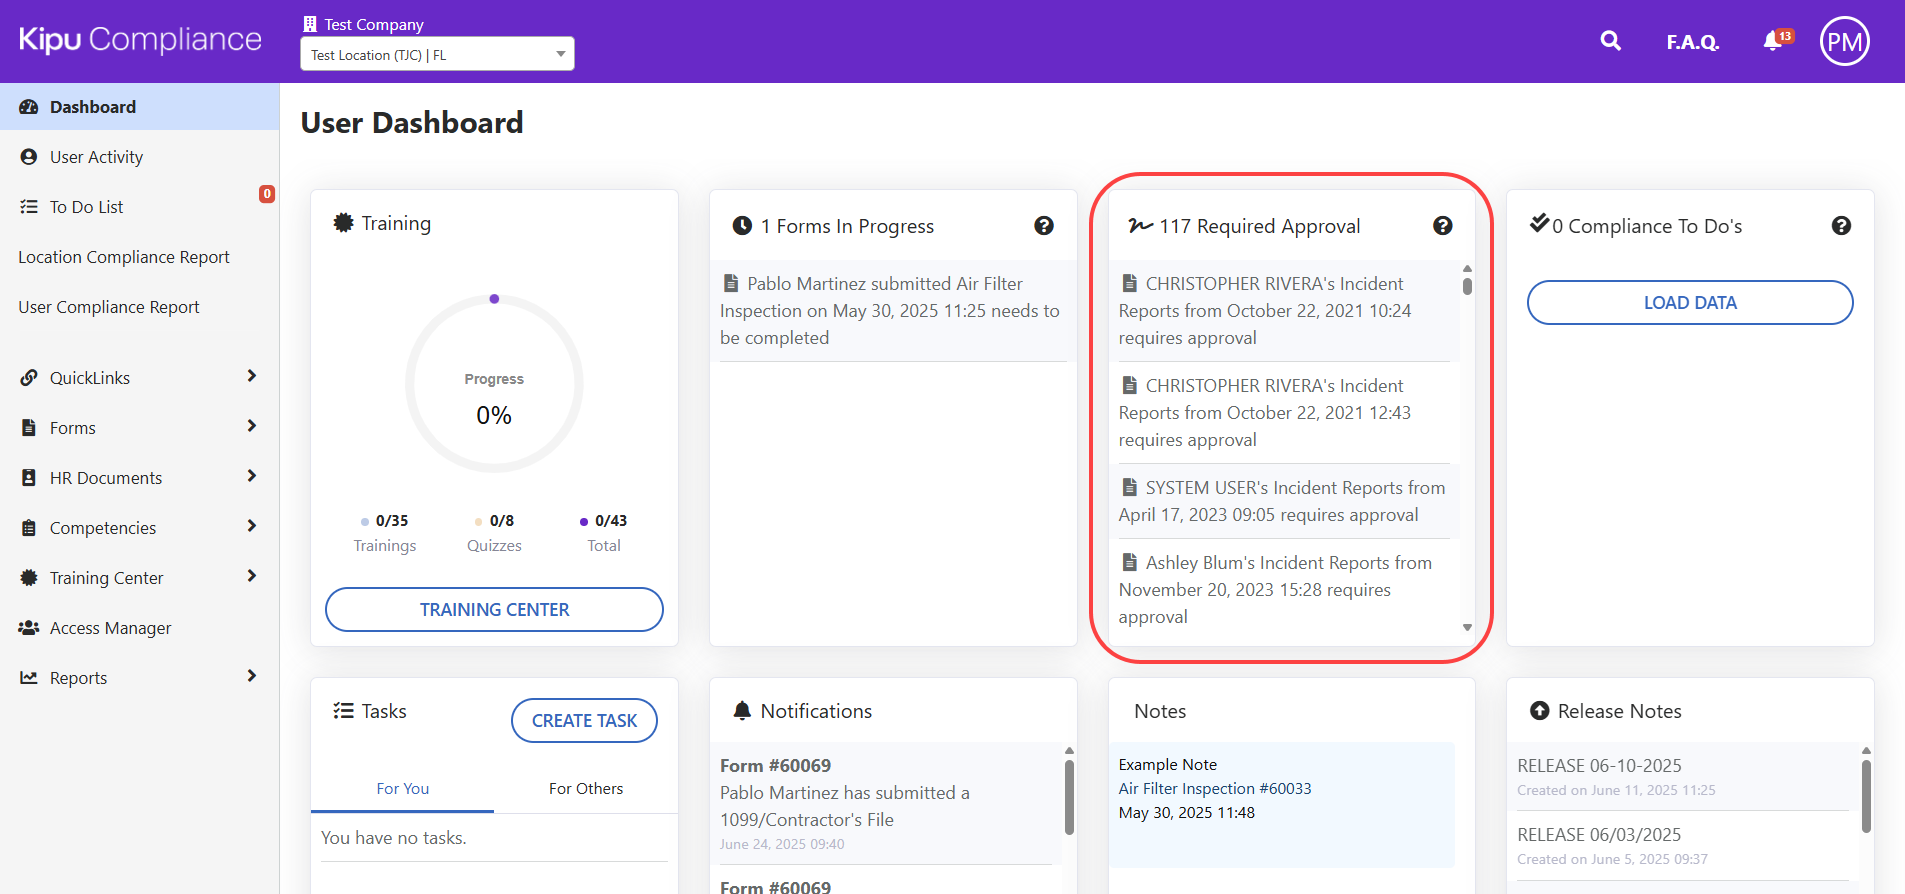Open the Test Location dropdown
Image resolution: width=1905 pixels, height=894 pixels.
[x=437, y=55]
